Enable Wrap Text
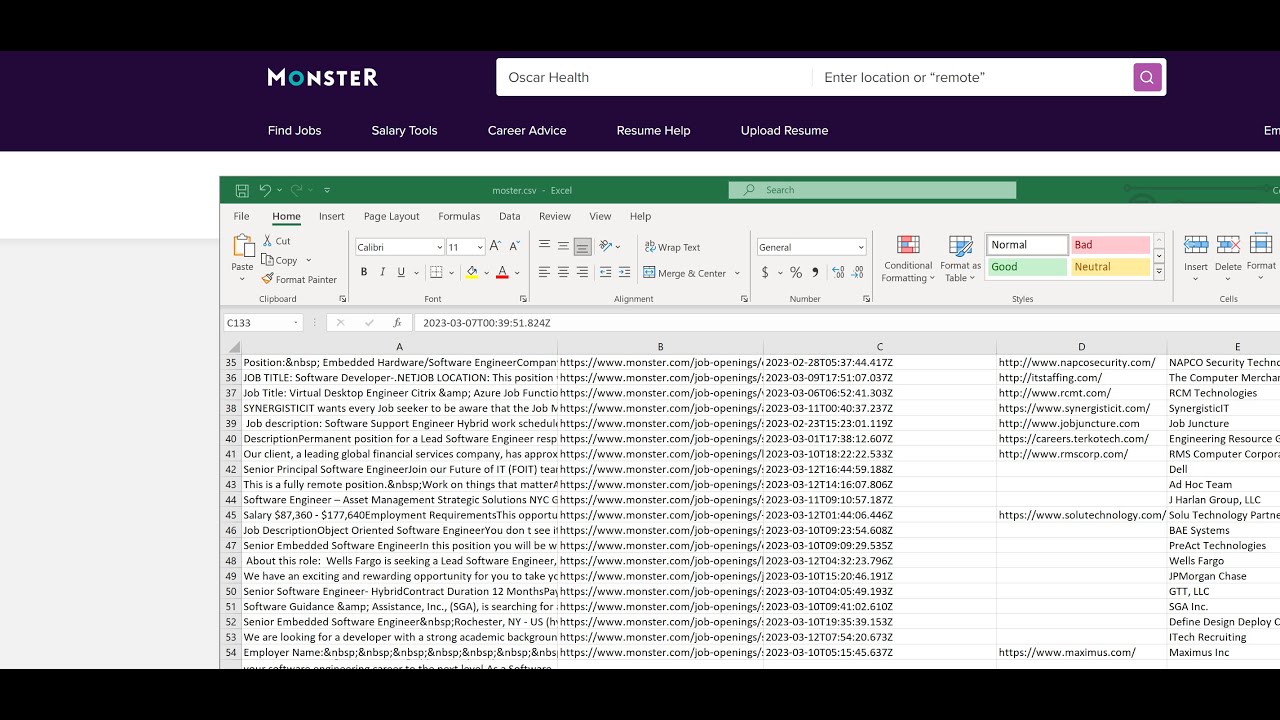The height and width of the screenshot is (720, 1280). [x=672, y=247]
